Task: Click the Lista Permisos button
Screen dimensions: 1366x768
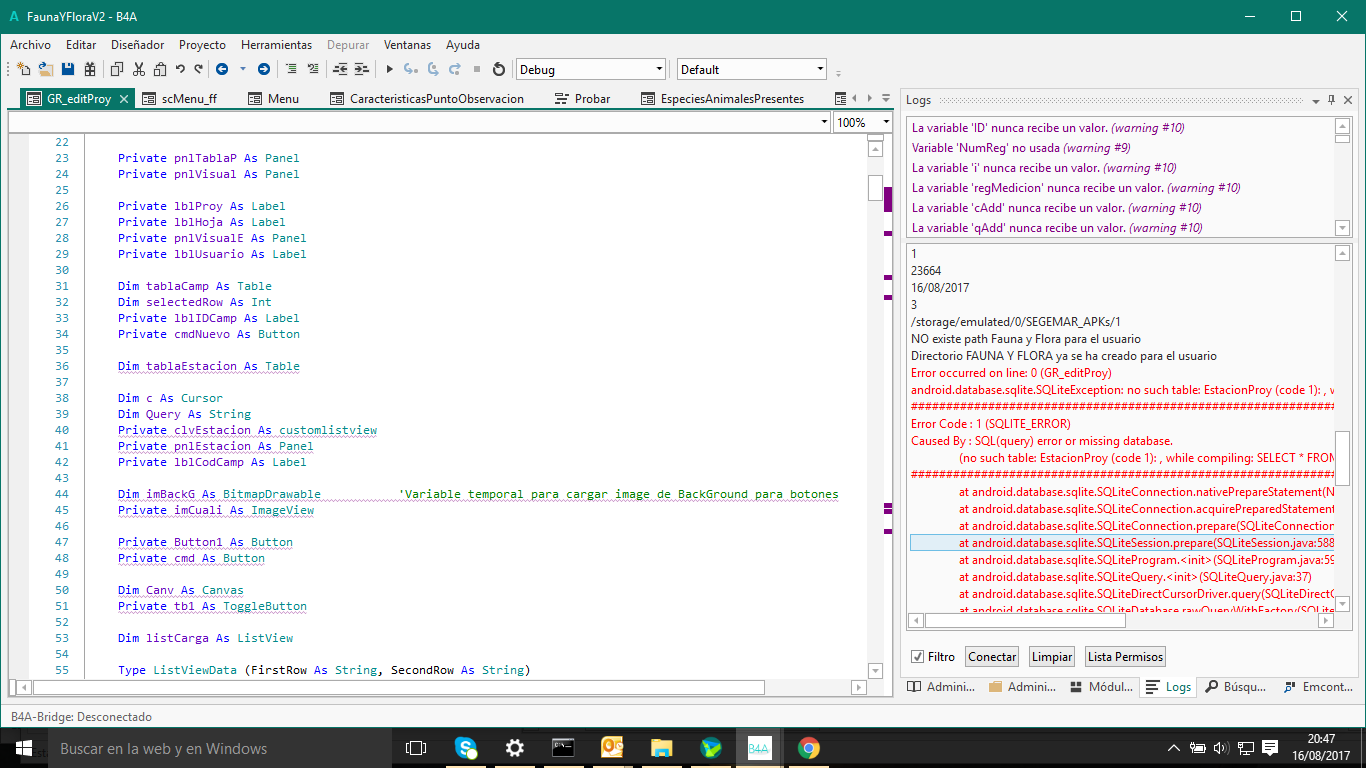Action: (1125, 657)
